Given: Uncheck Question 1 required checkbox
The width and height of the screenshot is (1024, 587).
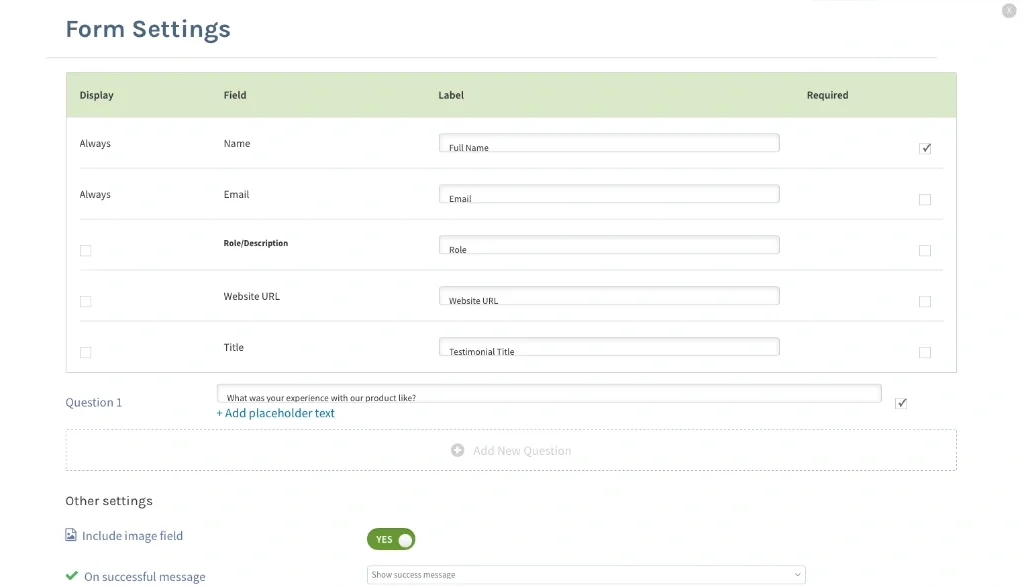Looking at the screenshot, I should pos(901,403).
